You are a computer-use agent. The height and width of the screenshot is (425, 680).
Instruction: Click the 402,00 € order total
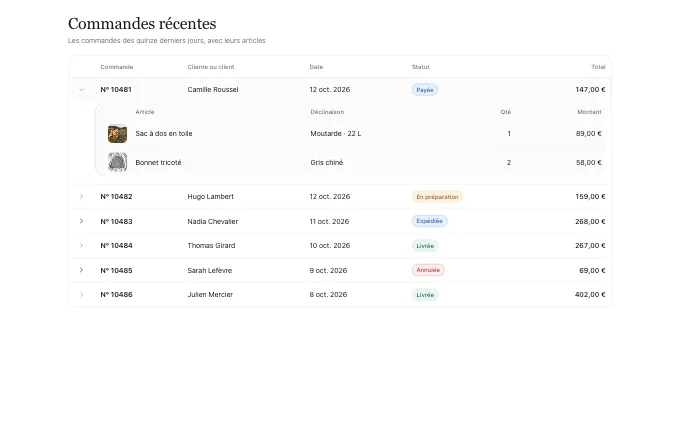point(590,294)
